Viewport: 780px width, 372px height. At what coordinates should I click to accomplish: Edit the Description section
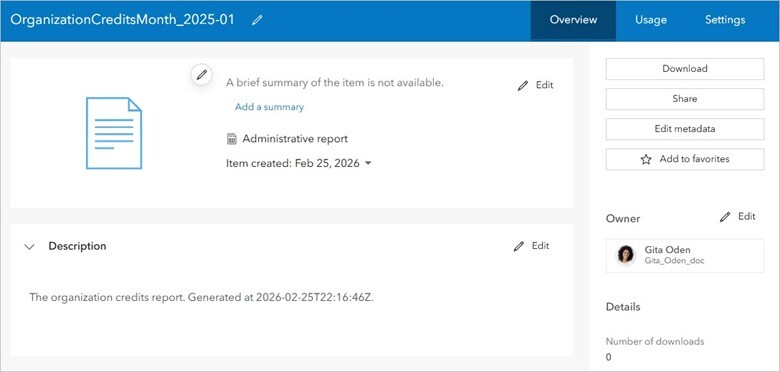[532, 246]
